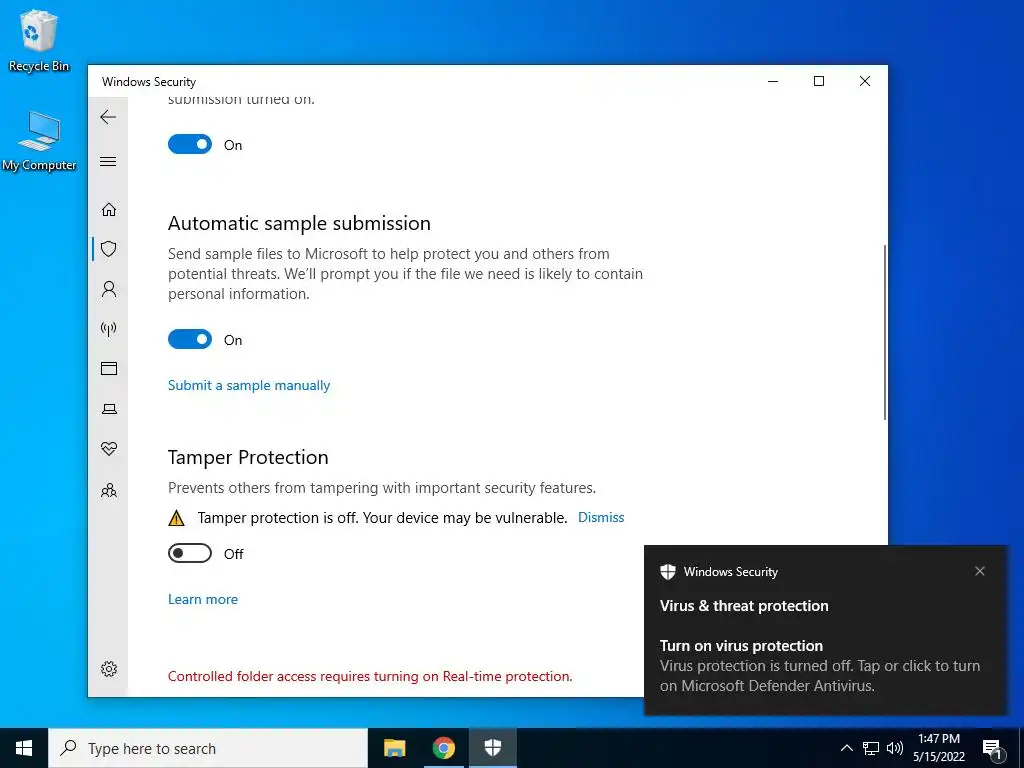Open Device performance & health heart icon

(x=109, y=449)
